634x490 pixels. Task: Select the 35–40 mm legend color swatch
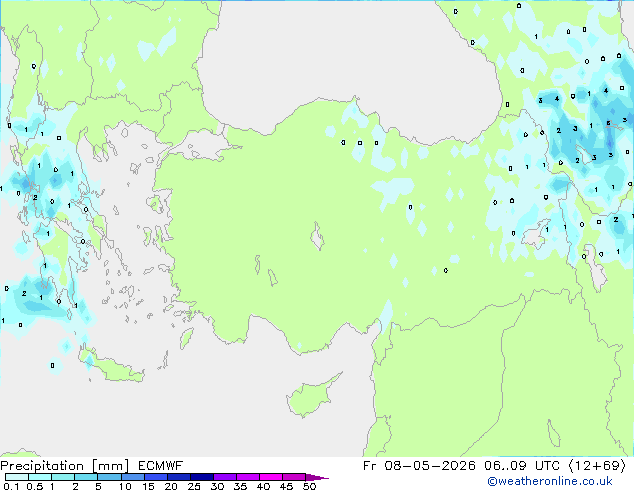(x=247, y=477)
